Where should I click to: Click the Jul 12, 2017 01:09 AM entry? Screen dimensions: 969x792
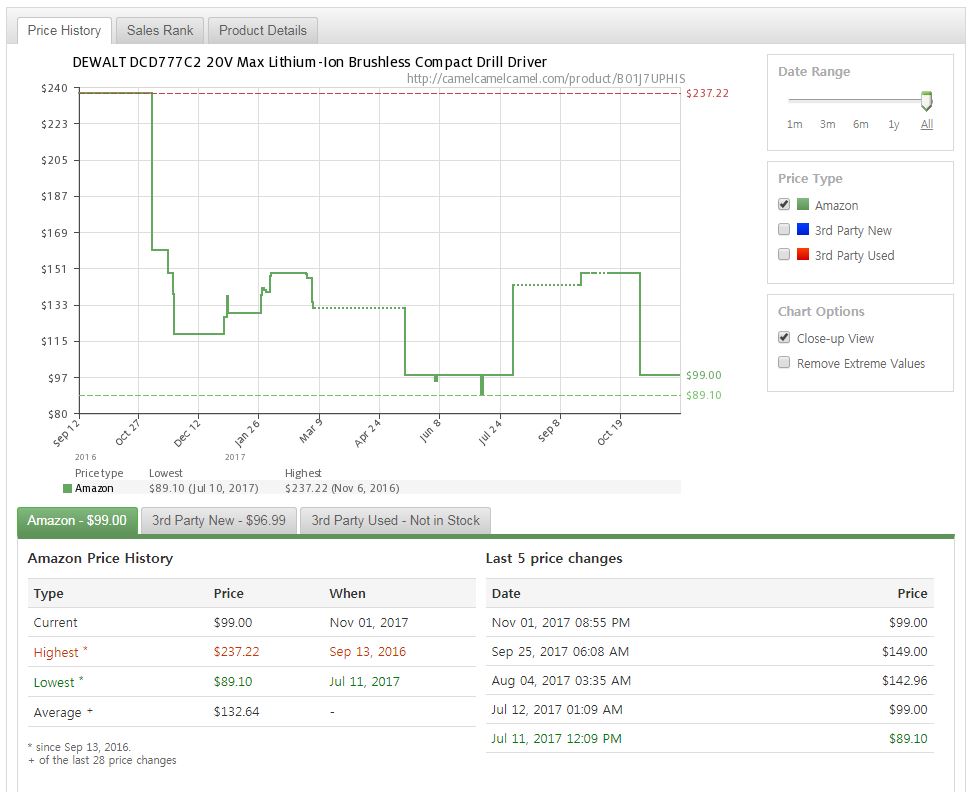tap(557, 709)
